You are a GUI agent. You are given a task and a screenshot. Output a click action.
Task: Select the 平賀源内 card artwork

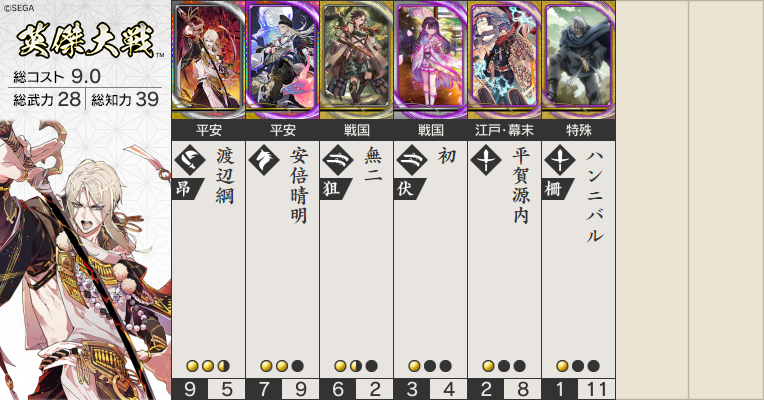(505, 59)
